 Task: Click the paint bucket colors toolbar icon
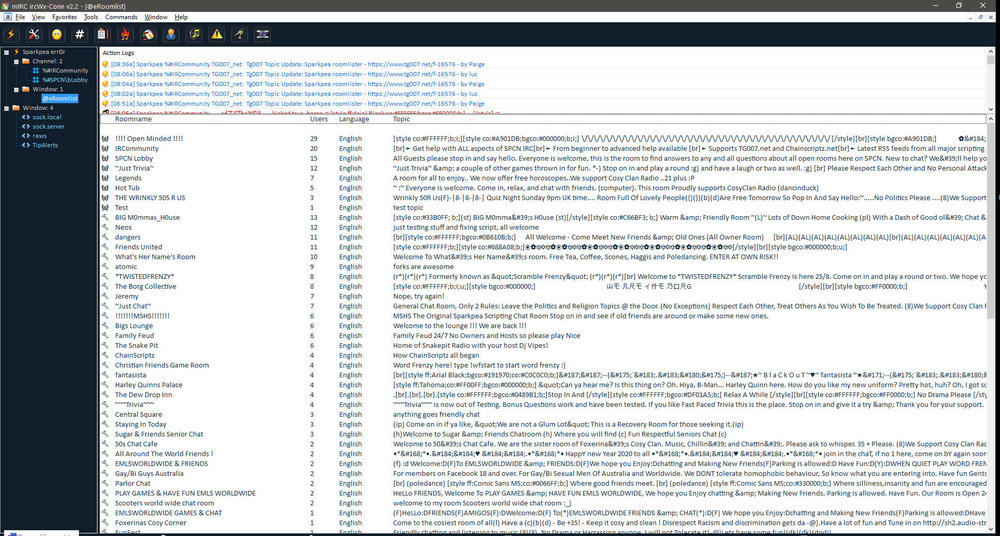pos(148,34)
